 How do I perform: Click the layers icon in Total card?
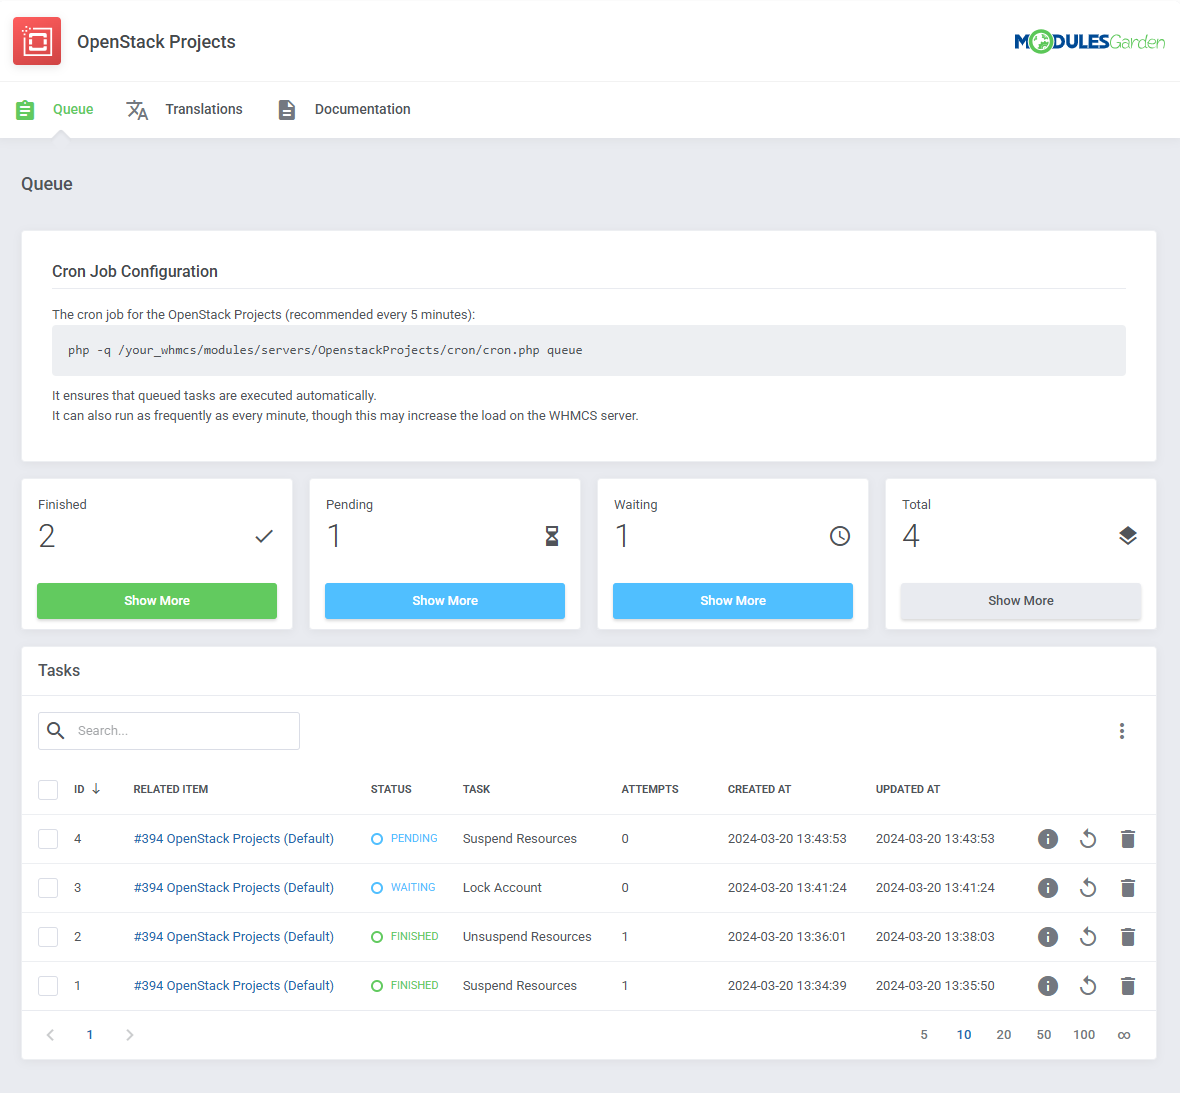tap(1127, 536)
